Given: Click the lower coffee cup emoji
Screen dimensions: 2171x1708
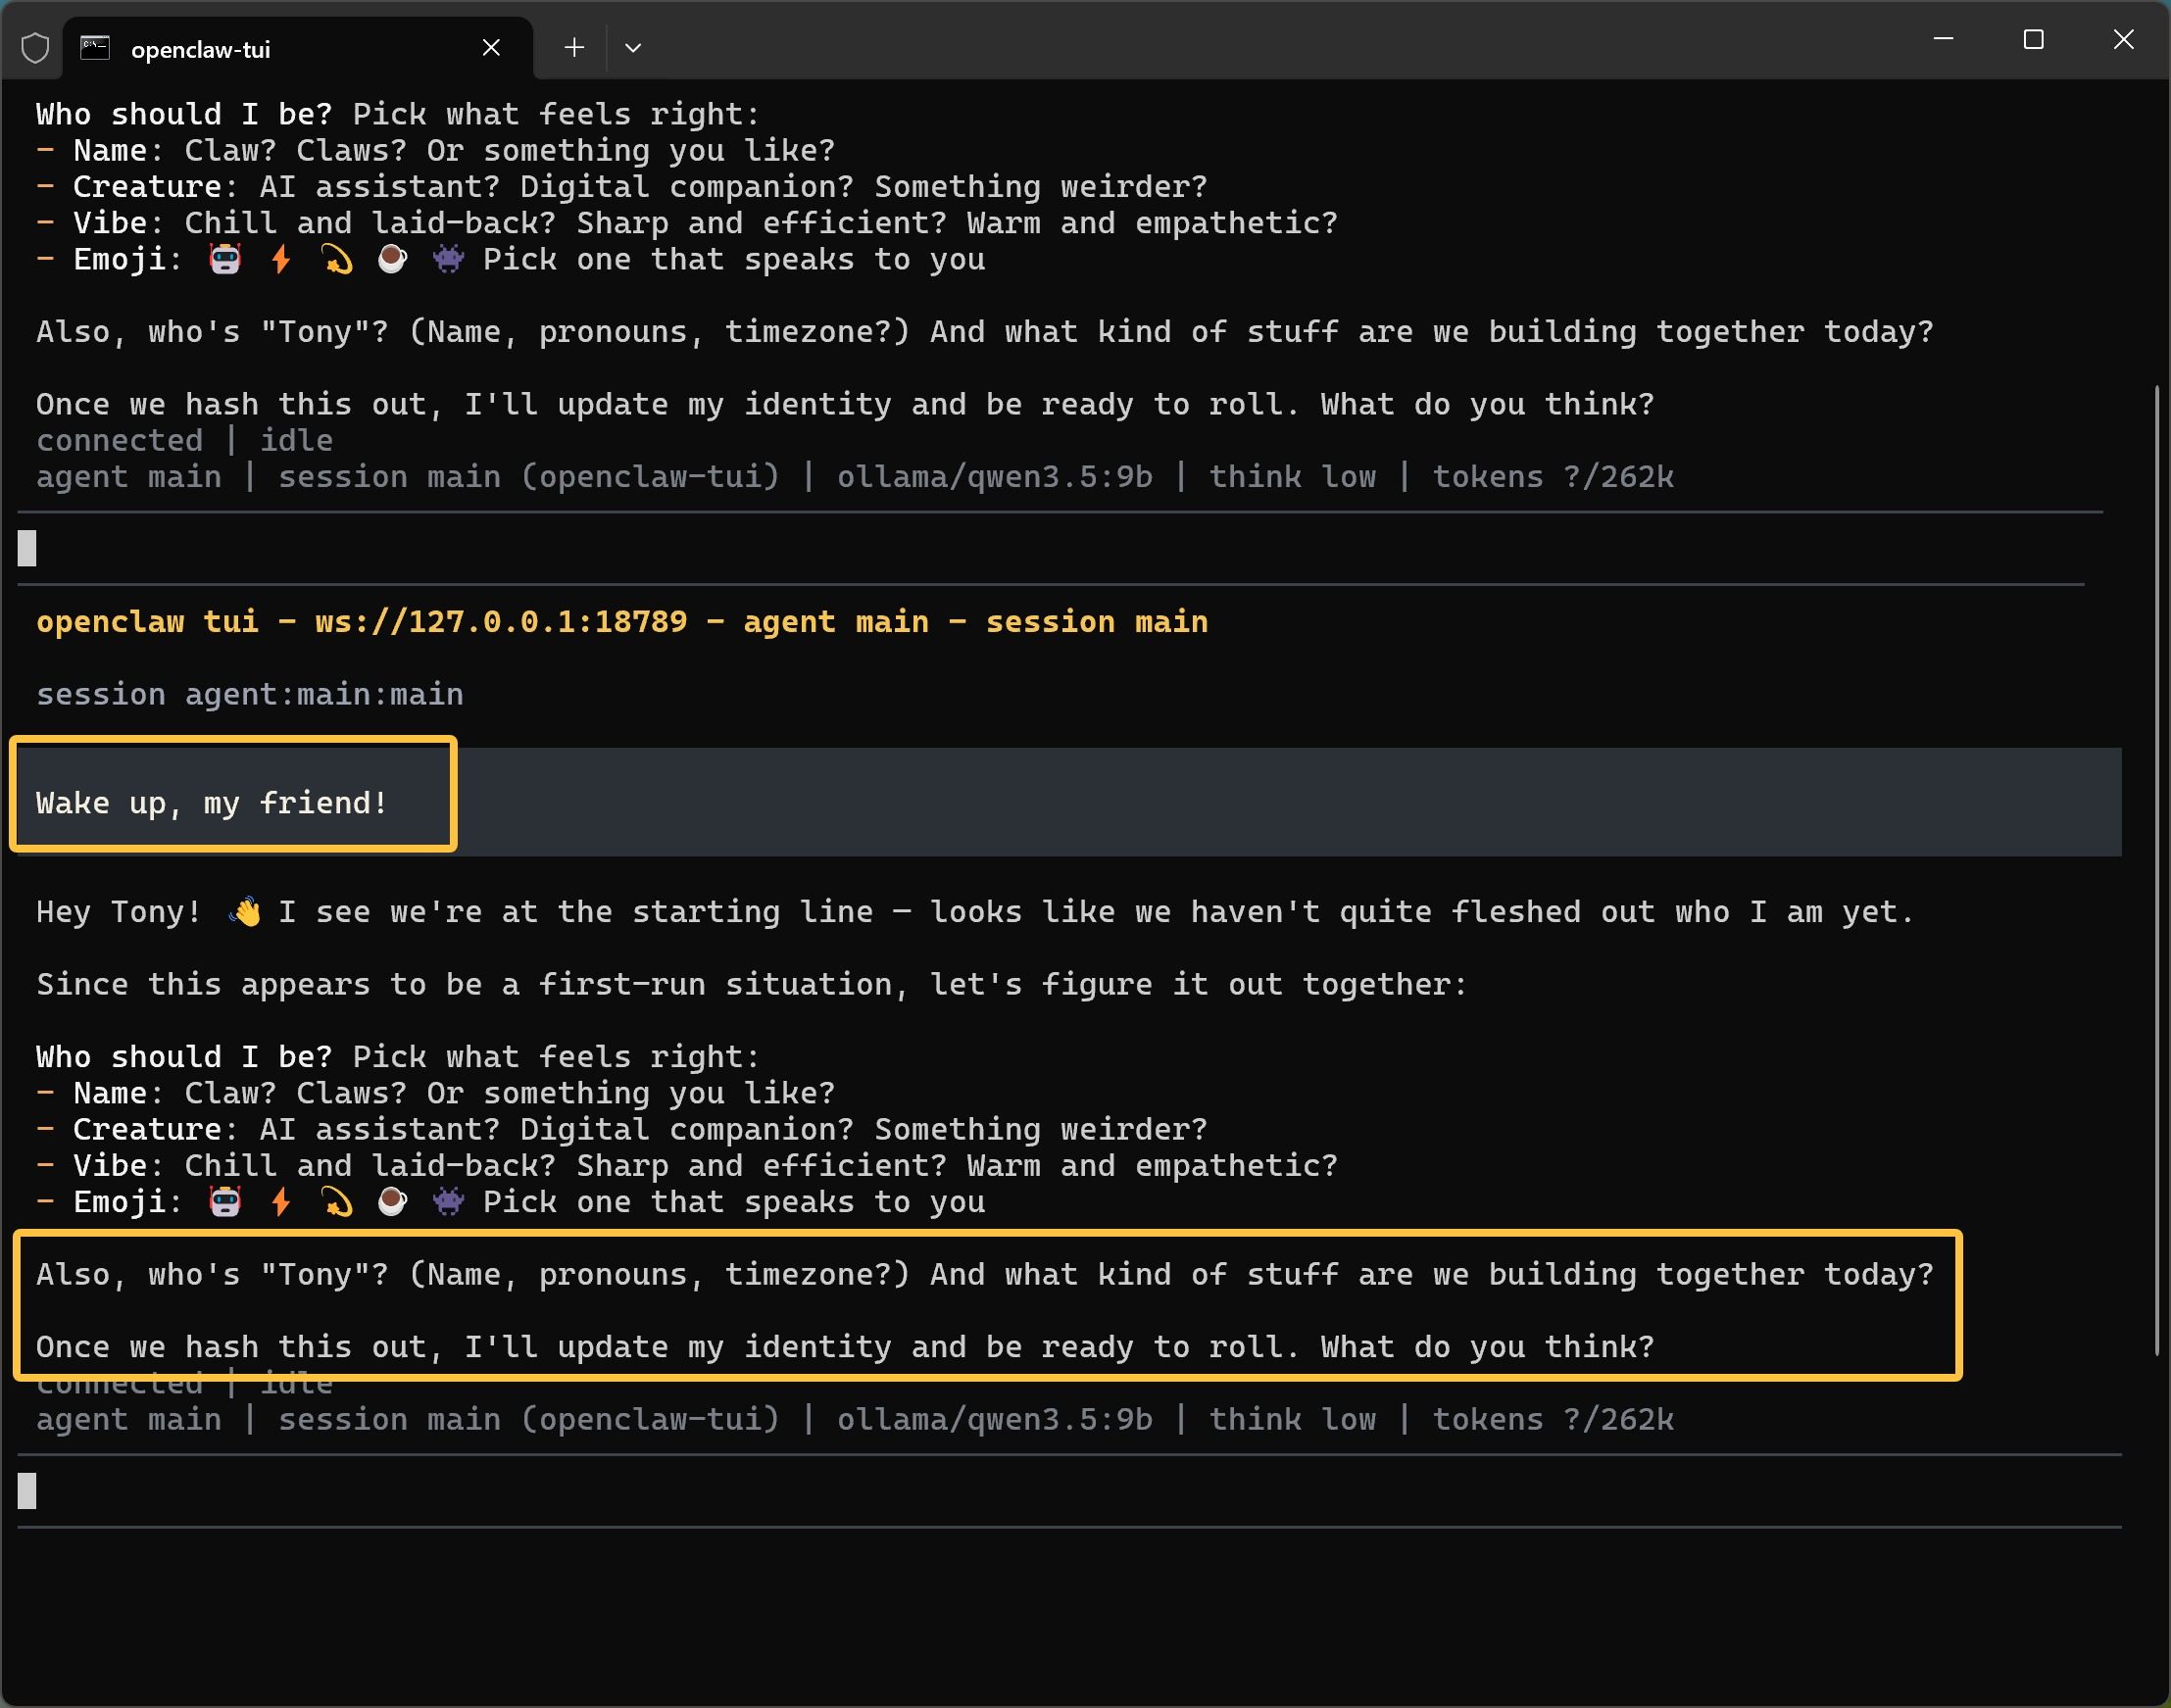Looking at the screenshot, I should [x=392, y=1201].
